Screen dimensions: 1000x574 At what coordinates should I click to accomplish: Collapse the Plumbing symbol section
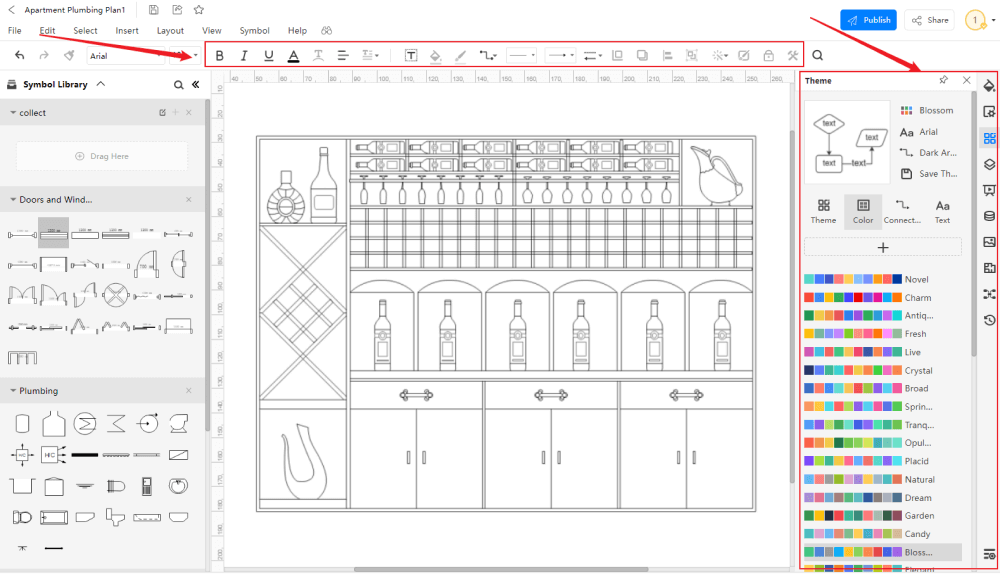click(x=13, y=391)
